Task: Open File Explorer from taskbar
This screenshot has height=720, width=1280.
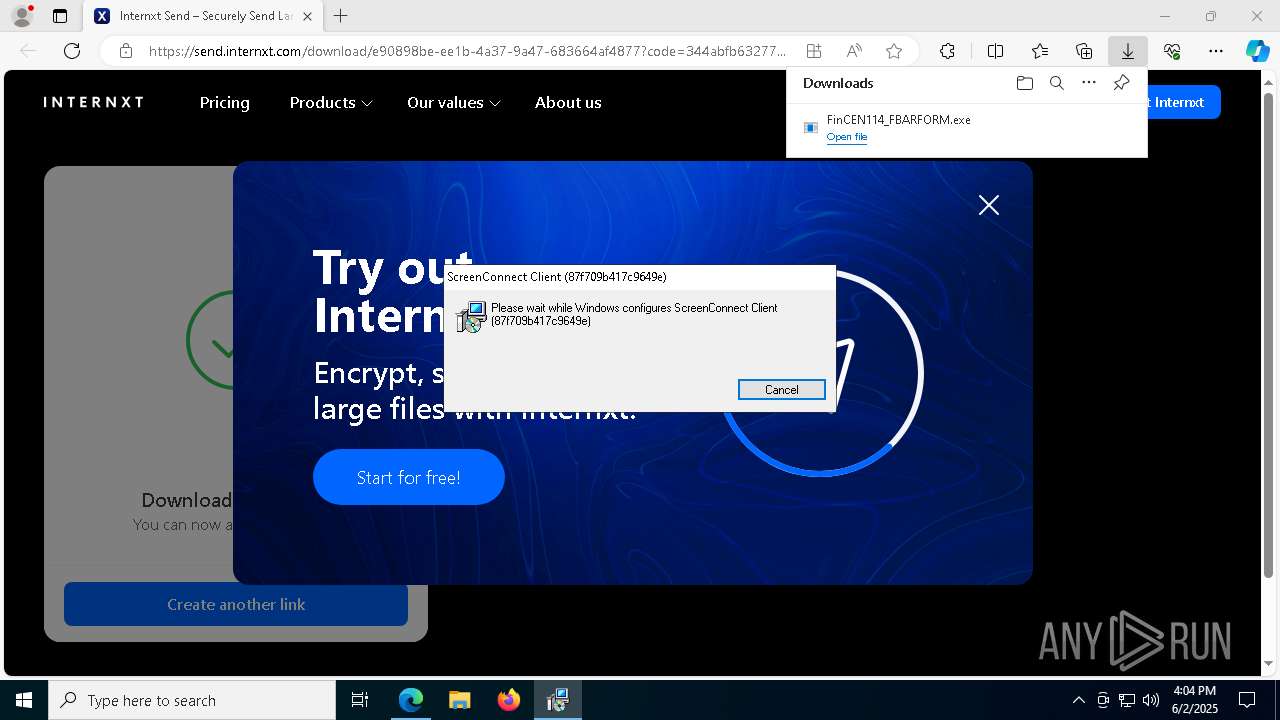Action: click(459, 700)
